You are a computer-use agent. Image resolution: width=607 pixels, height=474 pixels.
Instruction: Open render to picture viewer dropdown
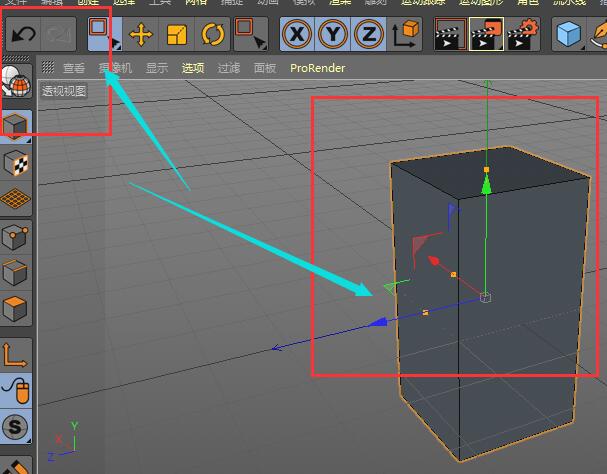tap(486, 36)
